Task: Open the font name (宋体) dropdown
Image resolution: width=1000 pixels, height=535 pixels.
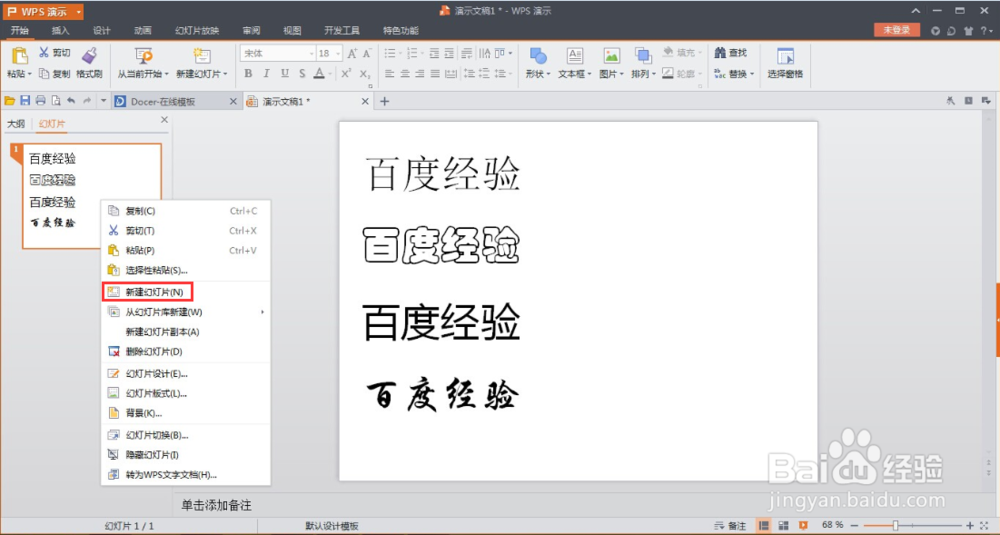Action: tap(311, 54)
